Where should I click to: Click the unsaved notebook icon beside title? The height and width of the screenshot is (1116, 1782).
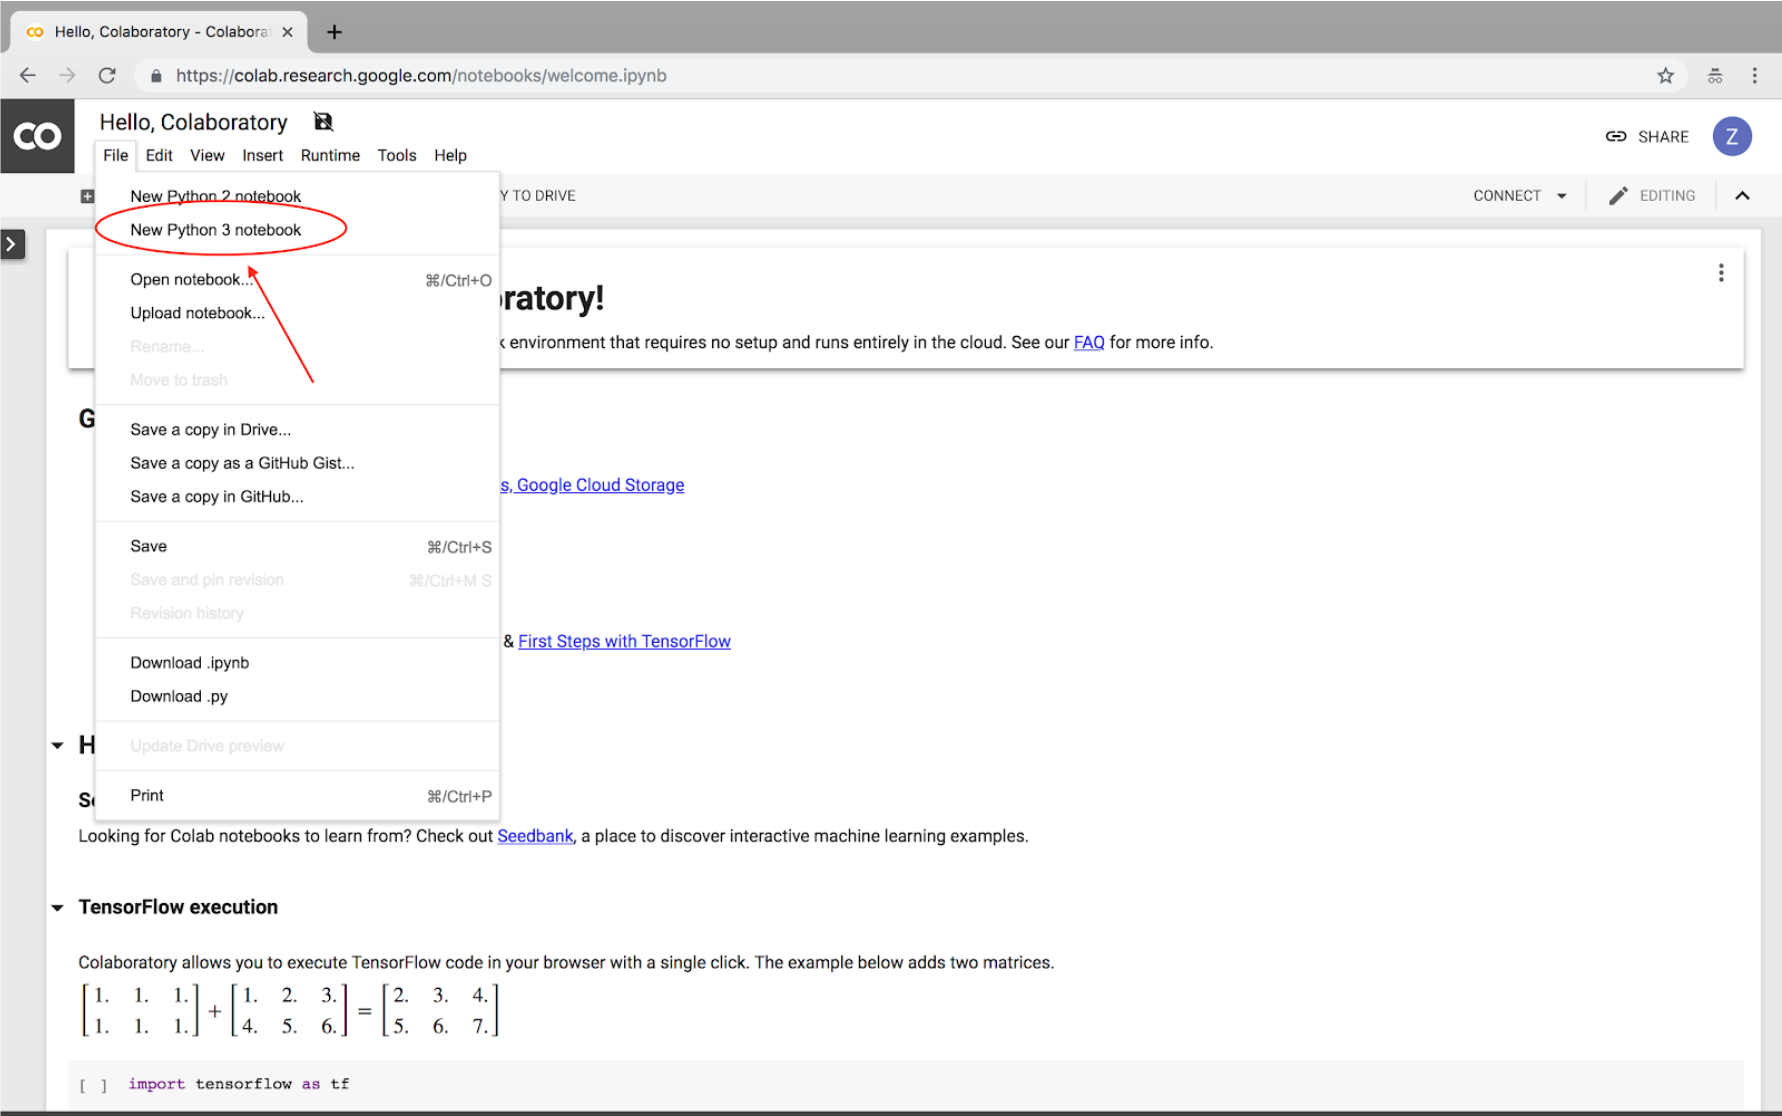pos(323,122)
